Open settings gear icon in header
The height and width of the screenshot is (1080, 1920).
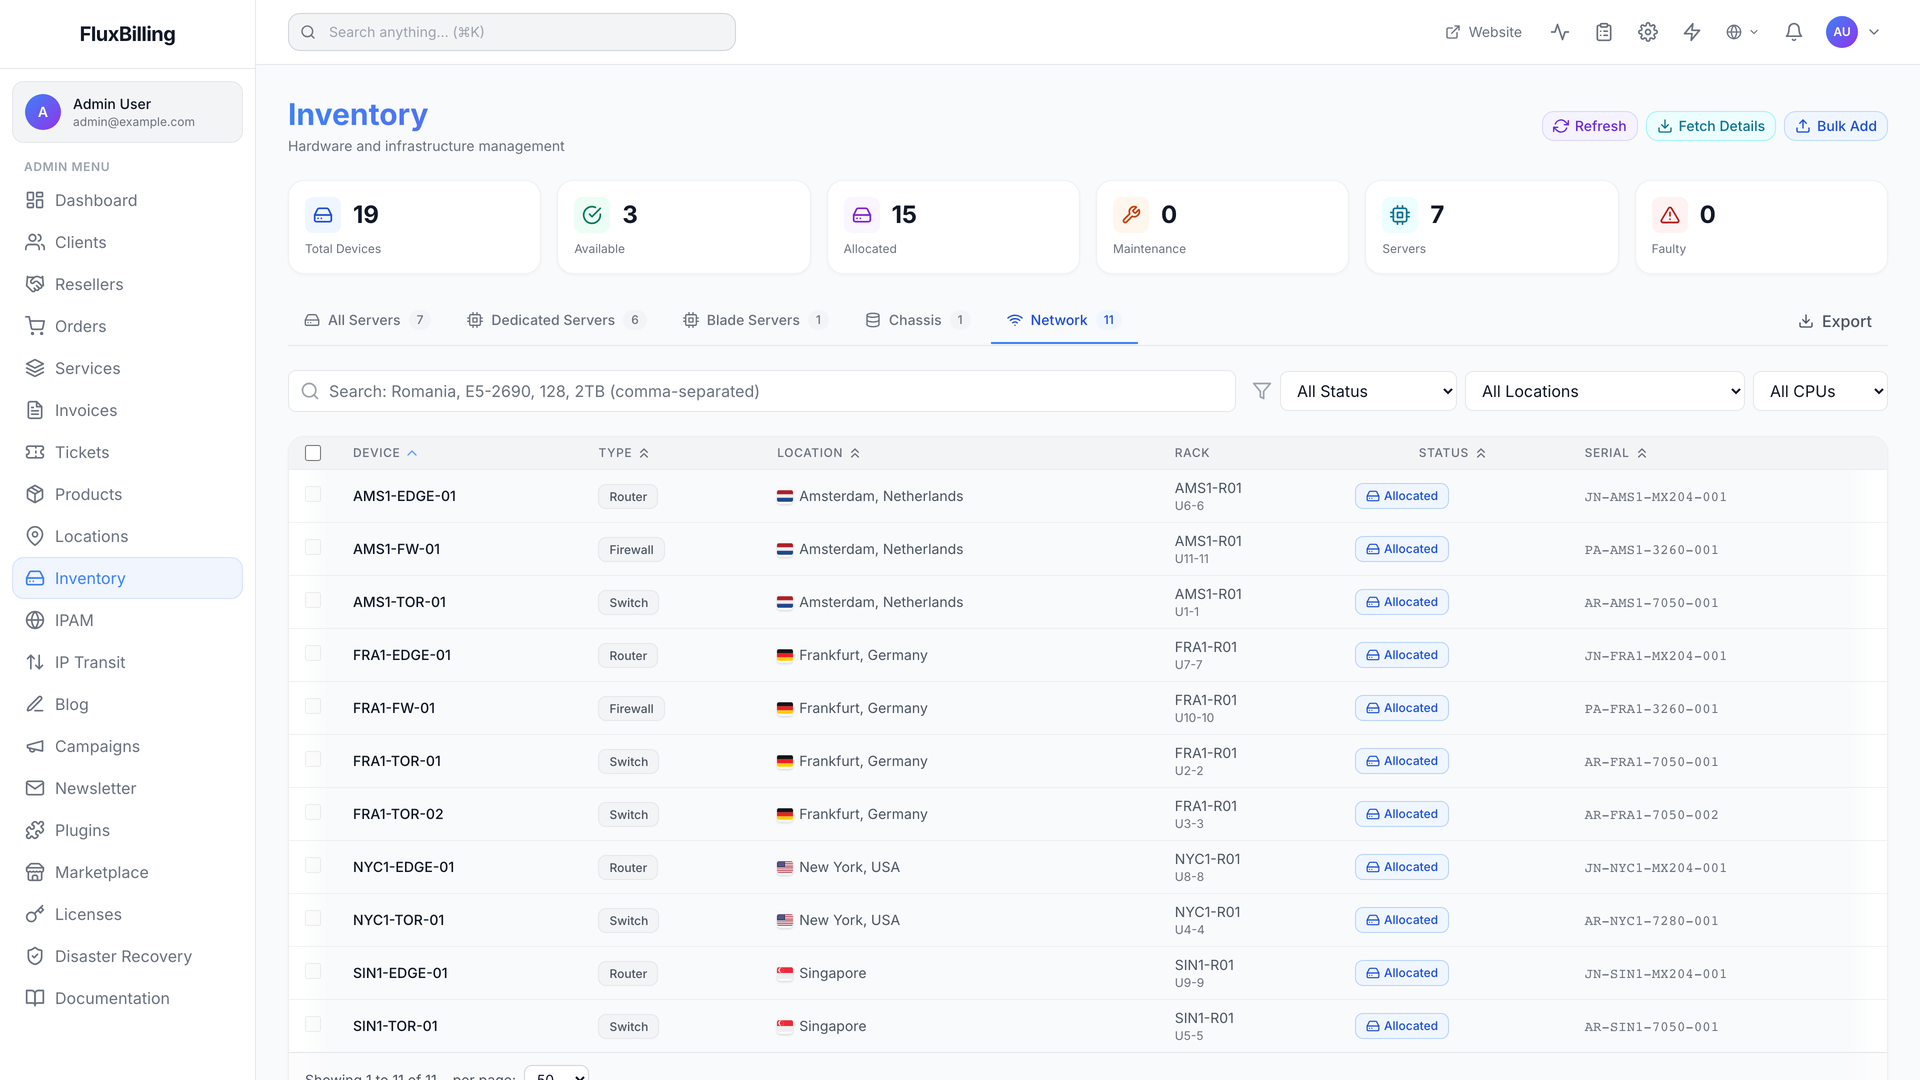coord(1648,32)
